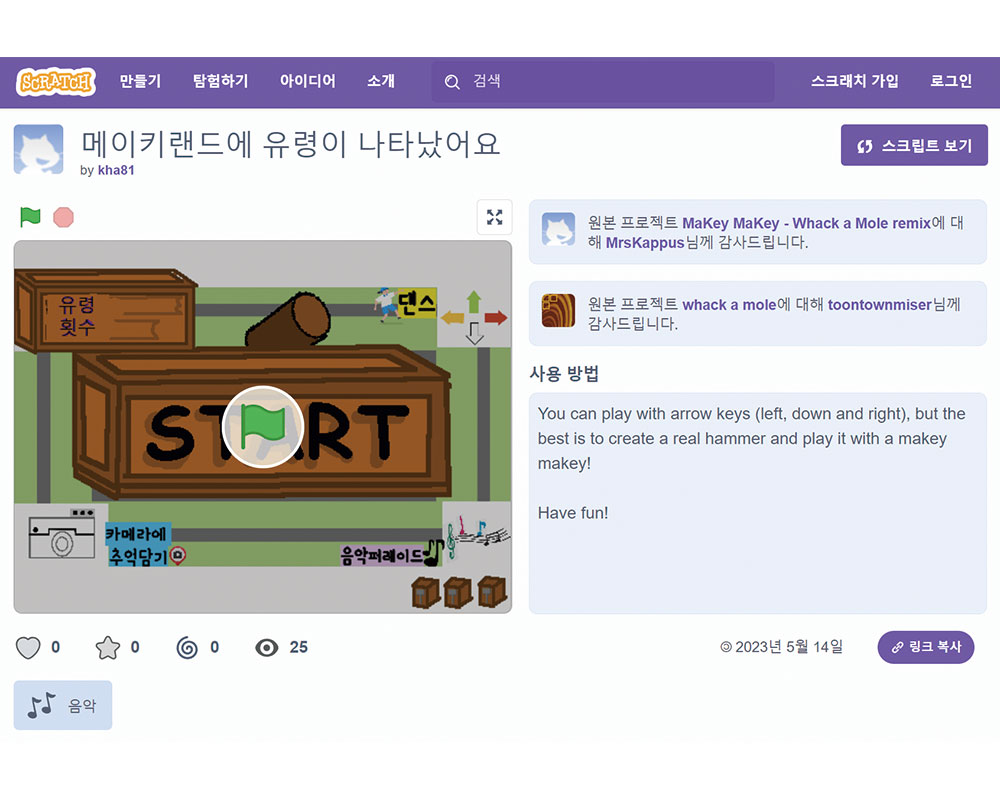Click the dancing character sprite

point(386,305)
